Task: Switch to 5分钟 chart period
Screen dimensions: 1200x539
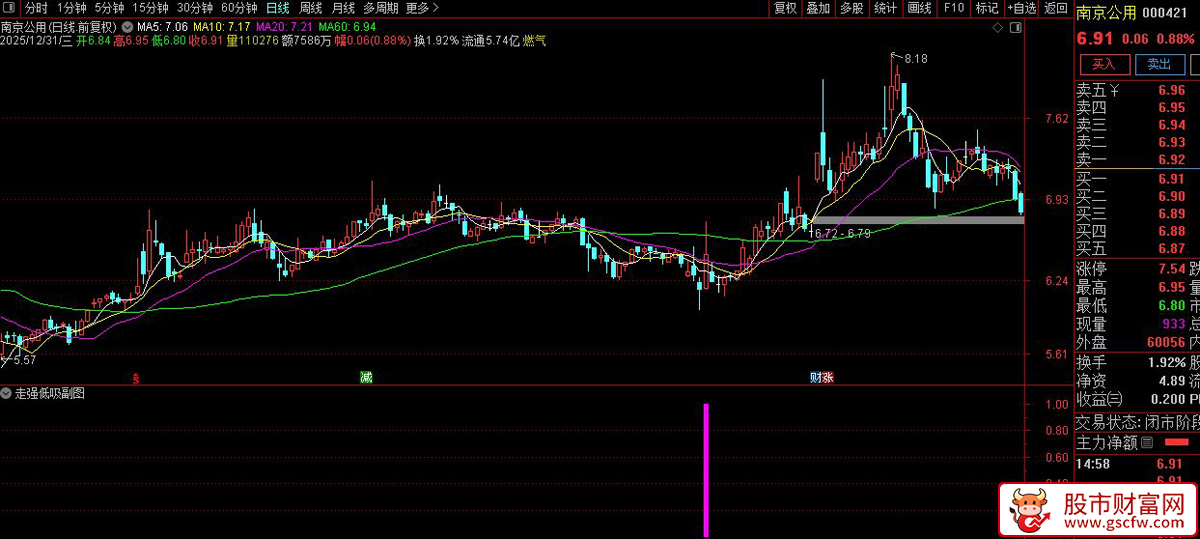Action: pyautogui.click(x=110, y=8)
